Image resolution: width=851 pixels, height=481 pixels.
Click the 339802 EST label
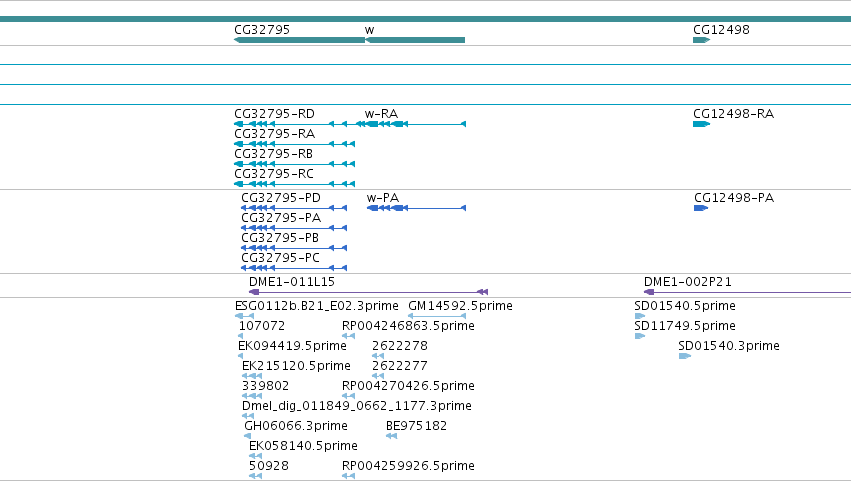click(265, 387)
